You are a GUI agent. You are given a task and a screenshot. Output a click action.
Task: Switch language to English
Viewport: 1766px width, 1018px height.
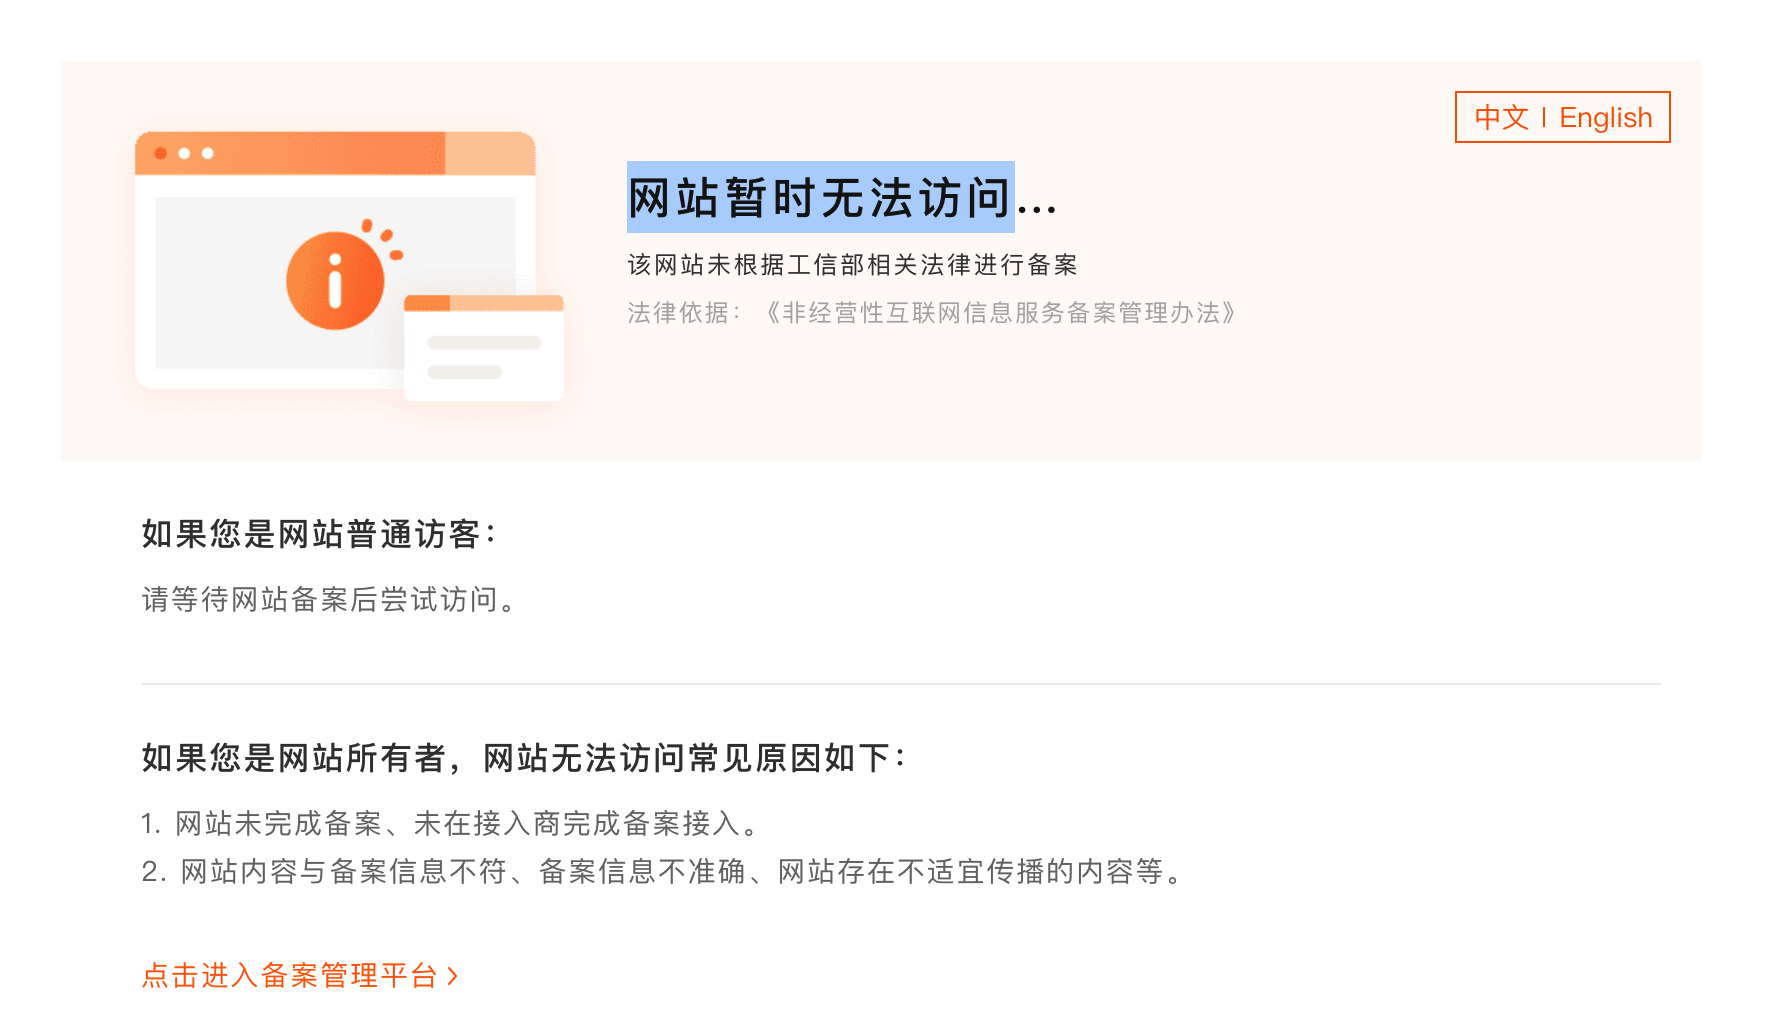tap(1606, 118)
